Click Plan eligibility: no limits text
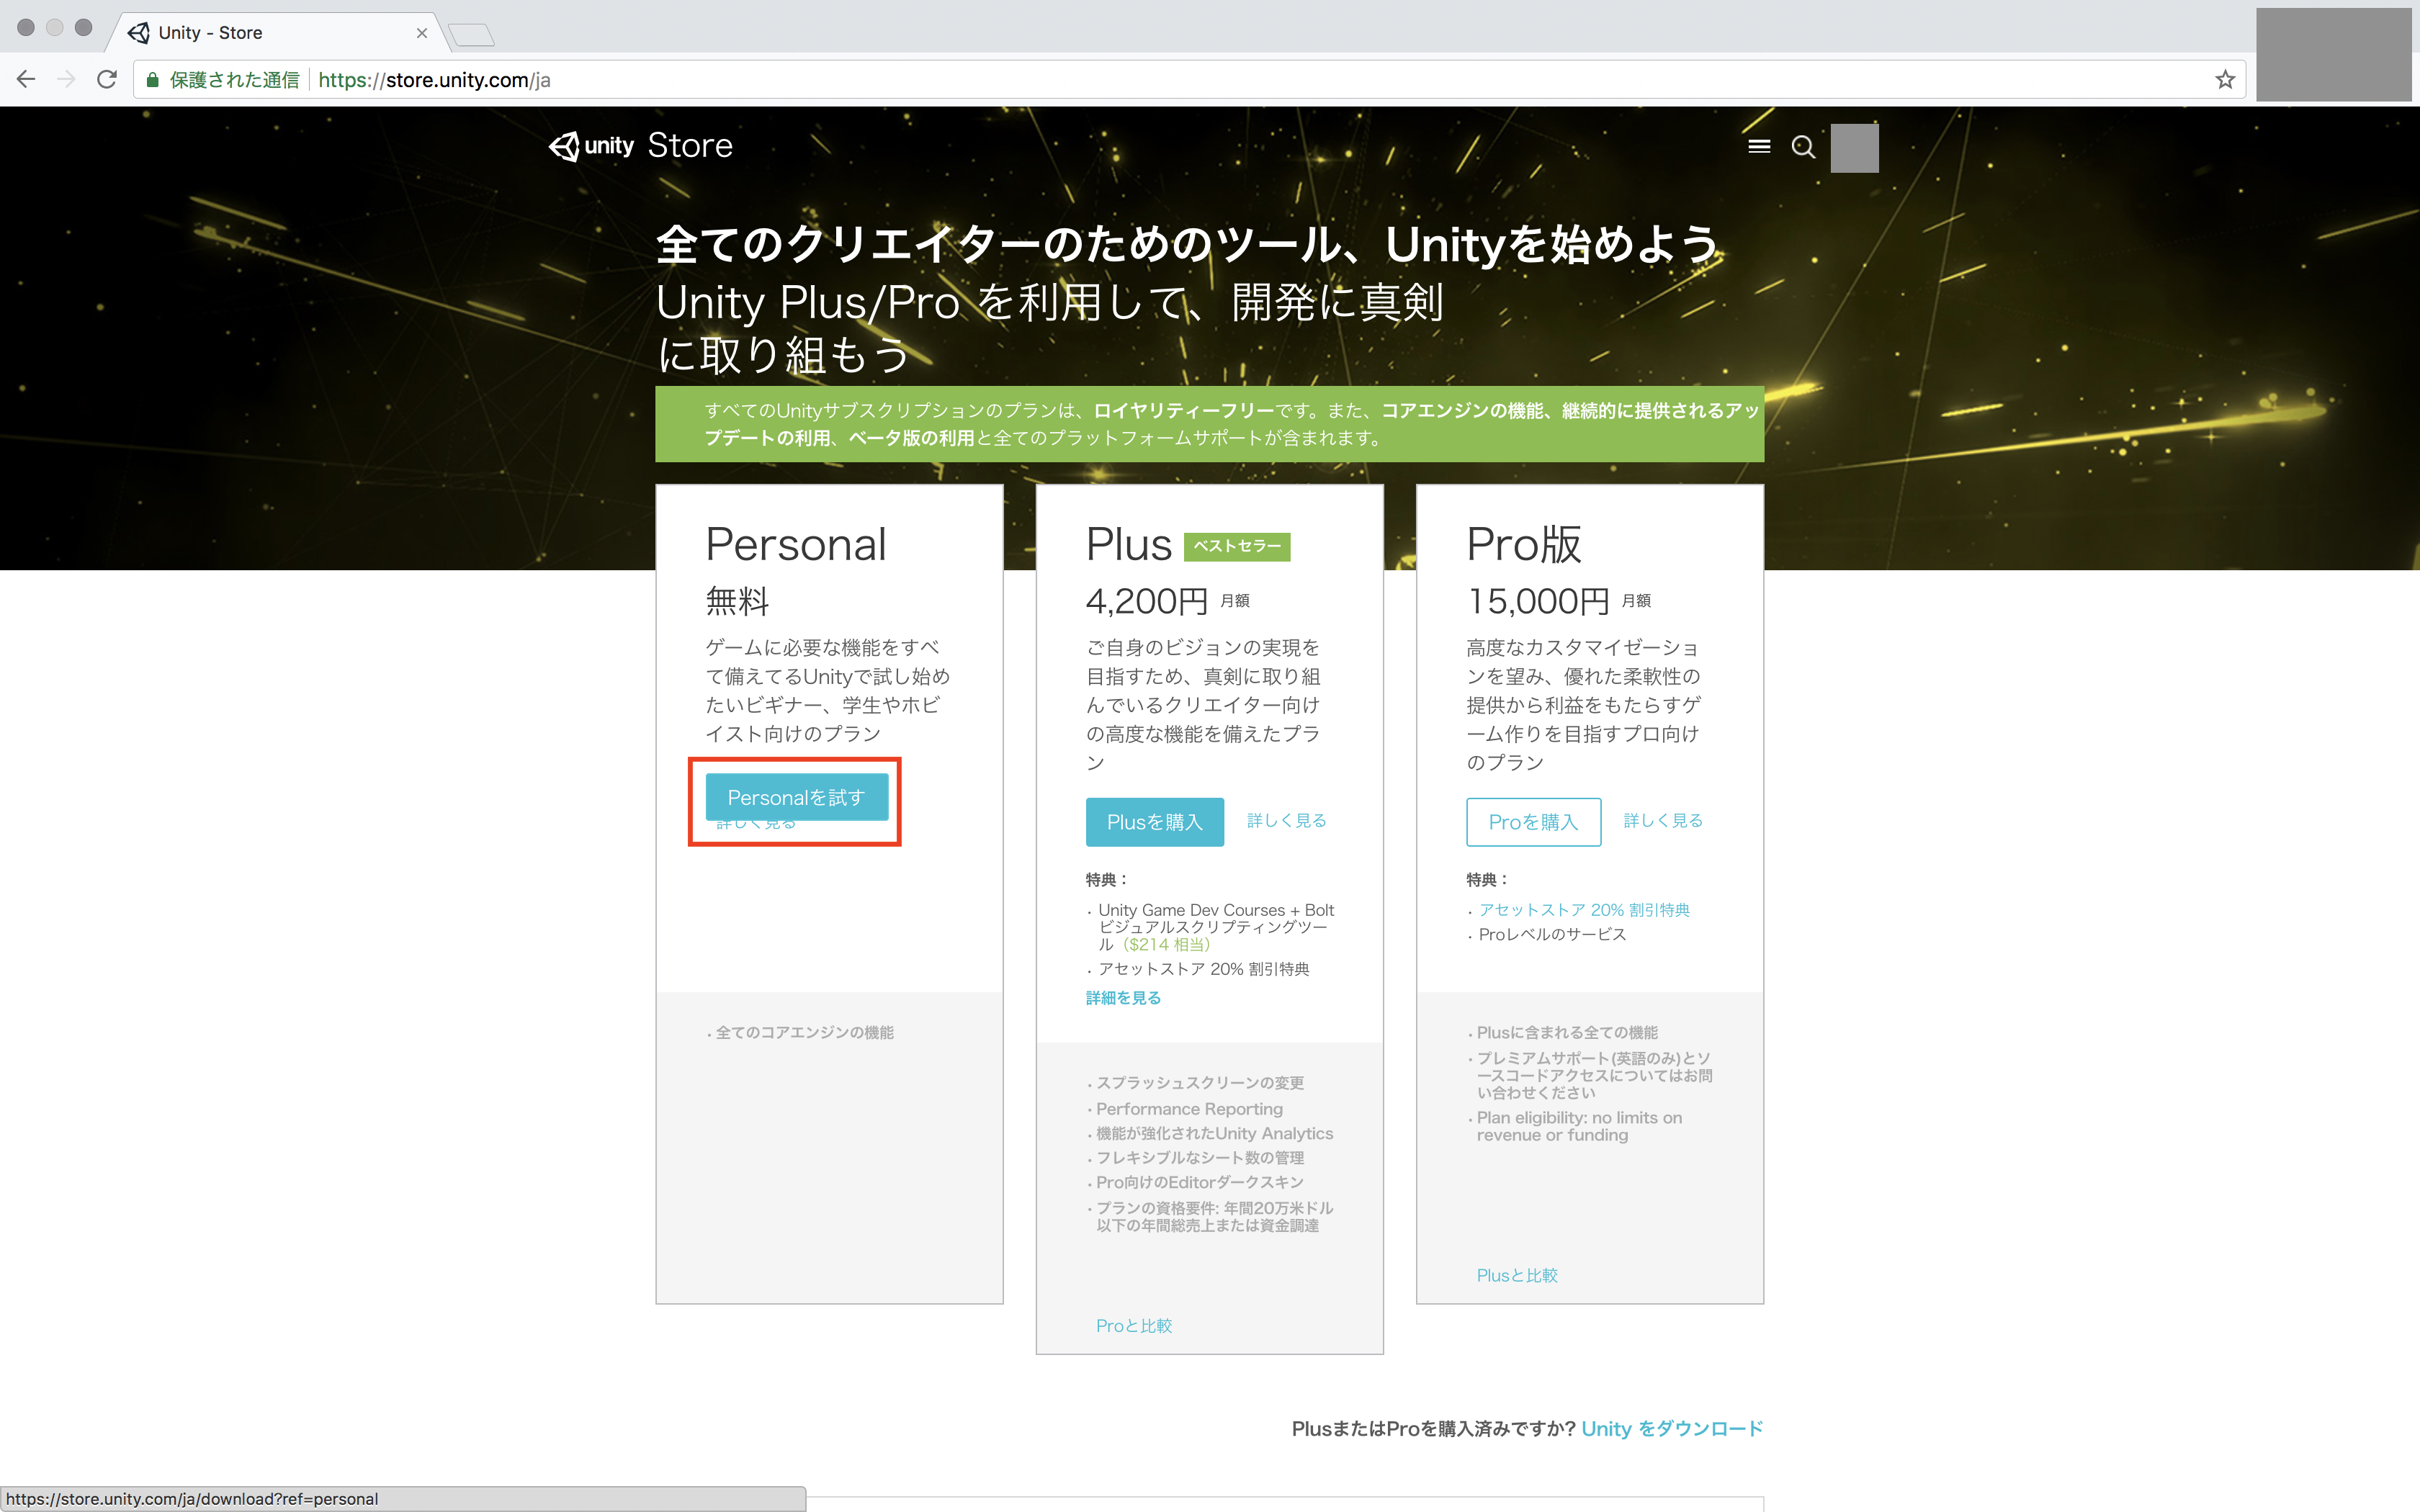The image size is (2420, 1512). (x=1580, y=1126)
